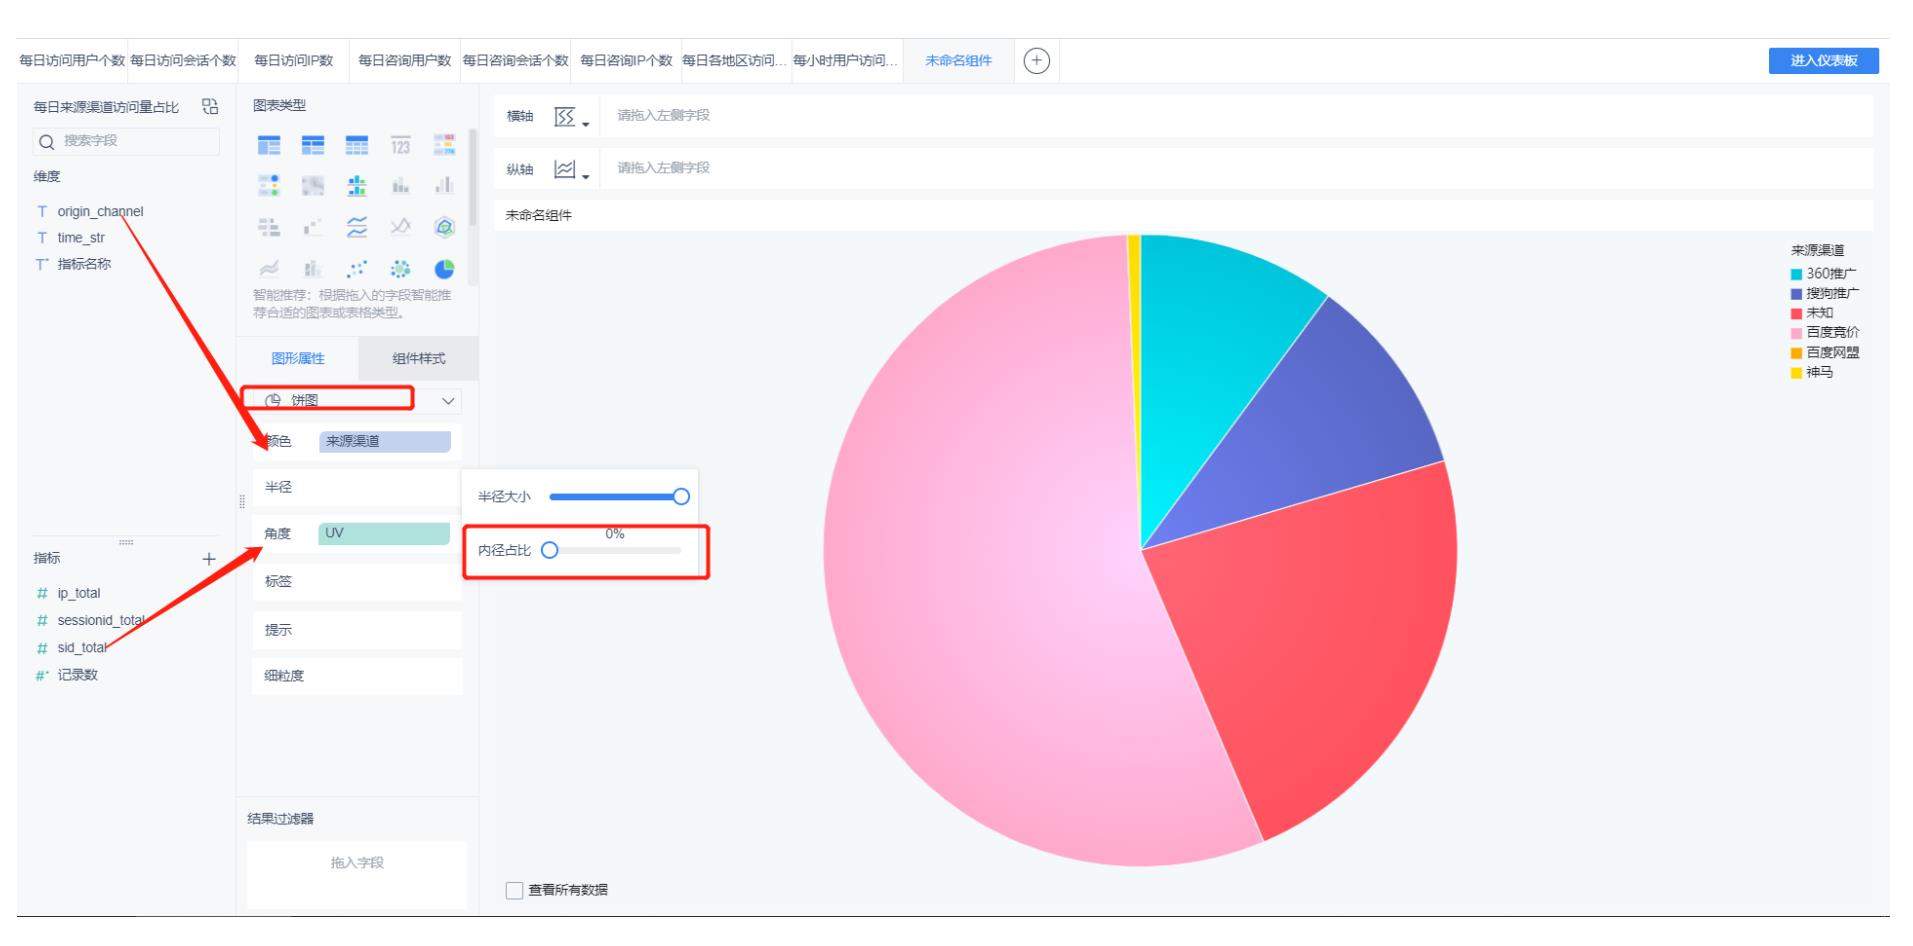Open the 每日咨询用户数 tab

point(405,61)
